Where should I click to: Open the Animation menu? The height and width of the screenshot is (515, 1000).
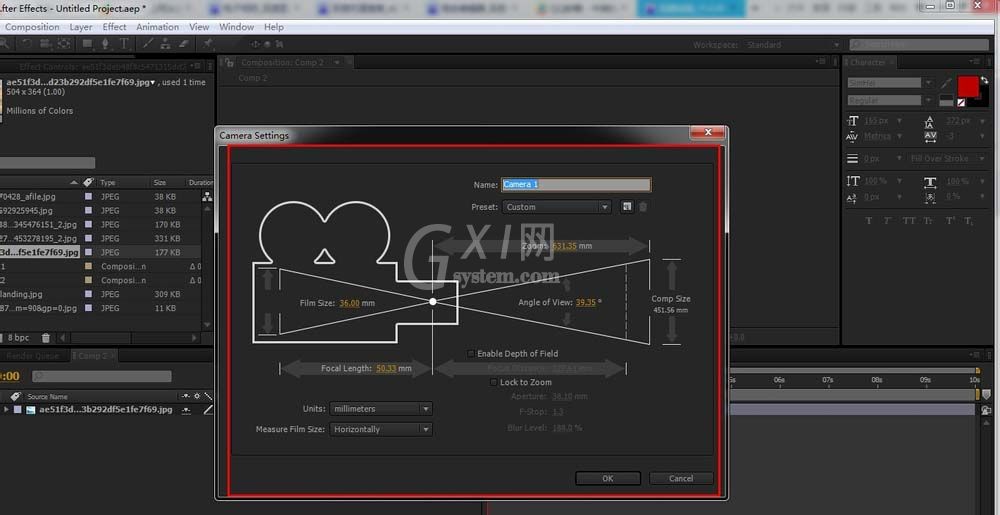coord(158,27)
